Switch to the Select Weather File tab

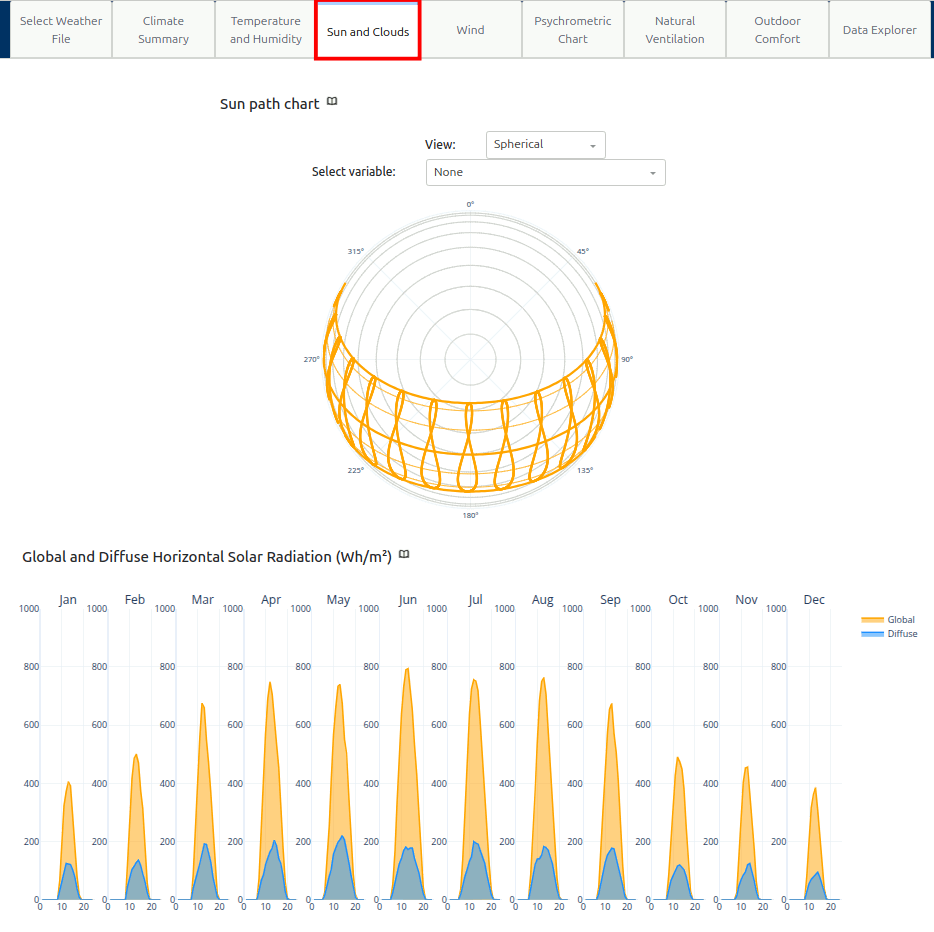(x=61, y=30)
